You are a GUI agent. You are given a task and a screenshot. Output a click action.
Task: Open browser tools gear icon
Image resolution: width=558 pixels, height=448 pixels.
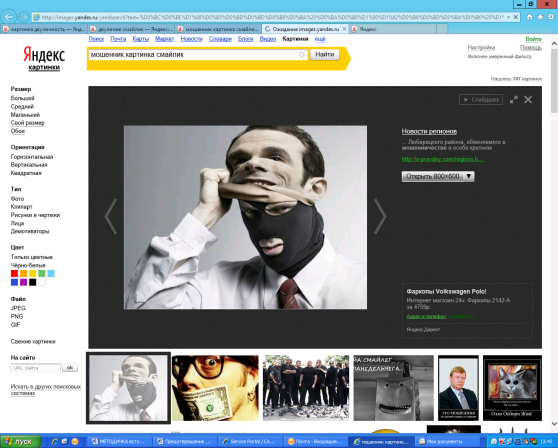click(551, 17)
